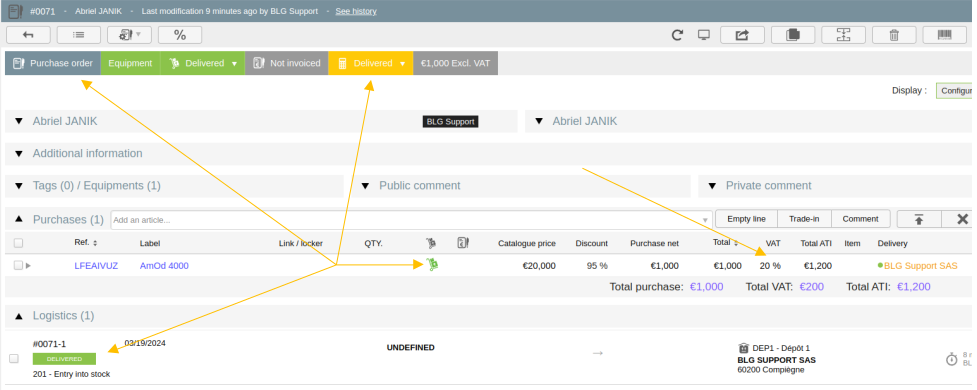Click the Empty line button
Screen dimensions: 977x390
pos(746,219)
